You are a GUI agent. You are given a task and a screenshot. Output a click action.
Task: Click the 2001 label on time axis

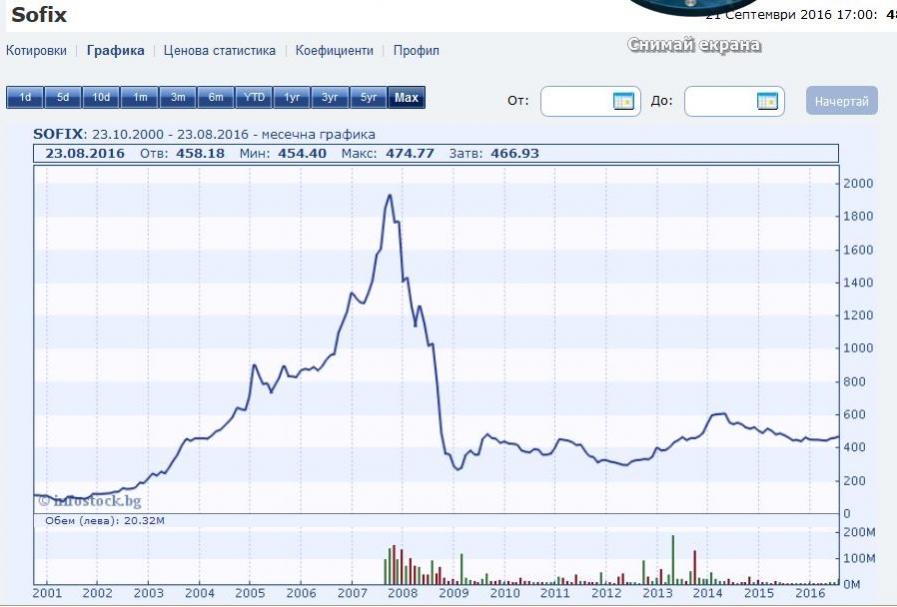(x=47, y=593)
